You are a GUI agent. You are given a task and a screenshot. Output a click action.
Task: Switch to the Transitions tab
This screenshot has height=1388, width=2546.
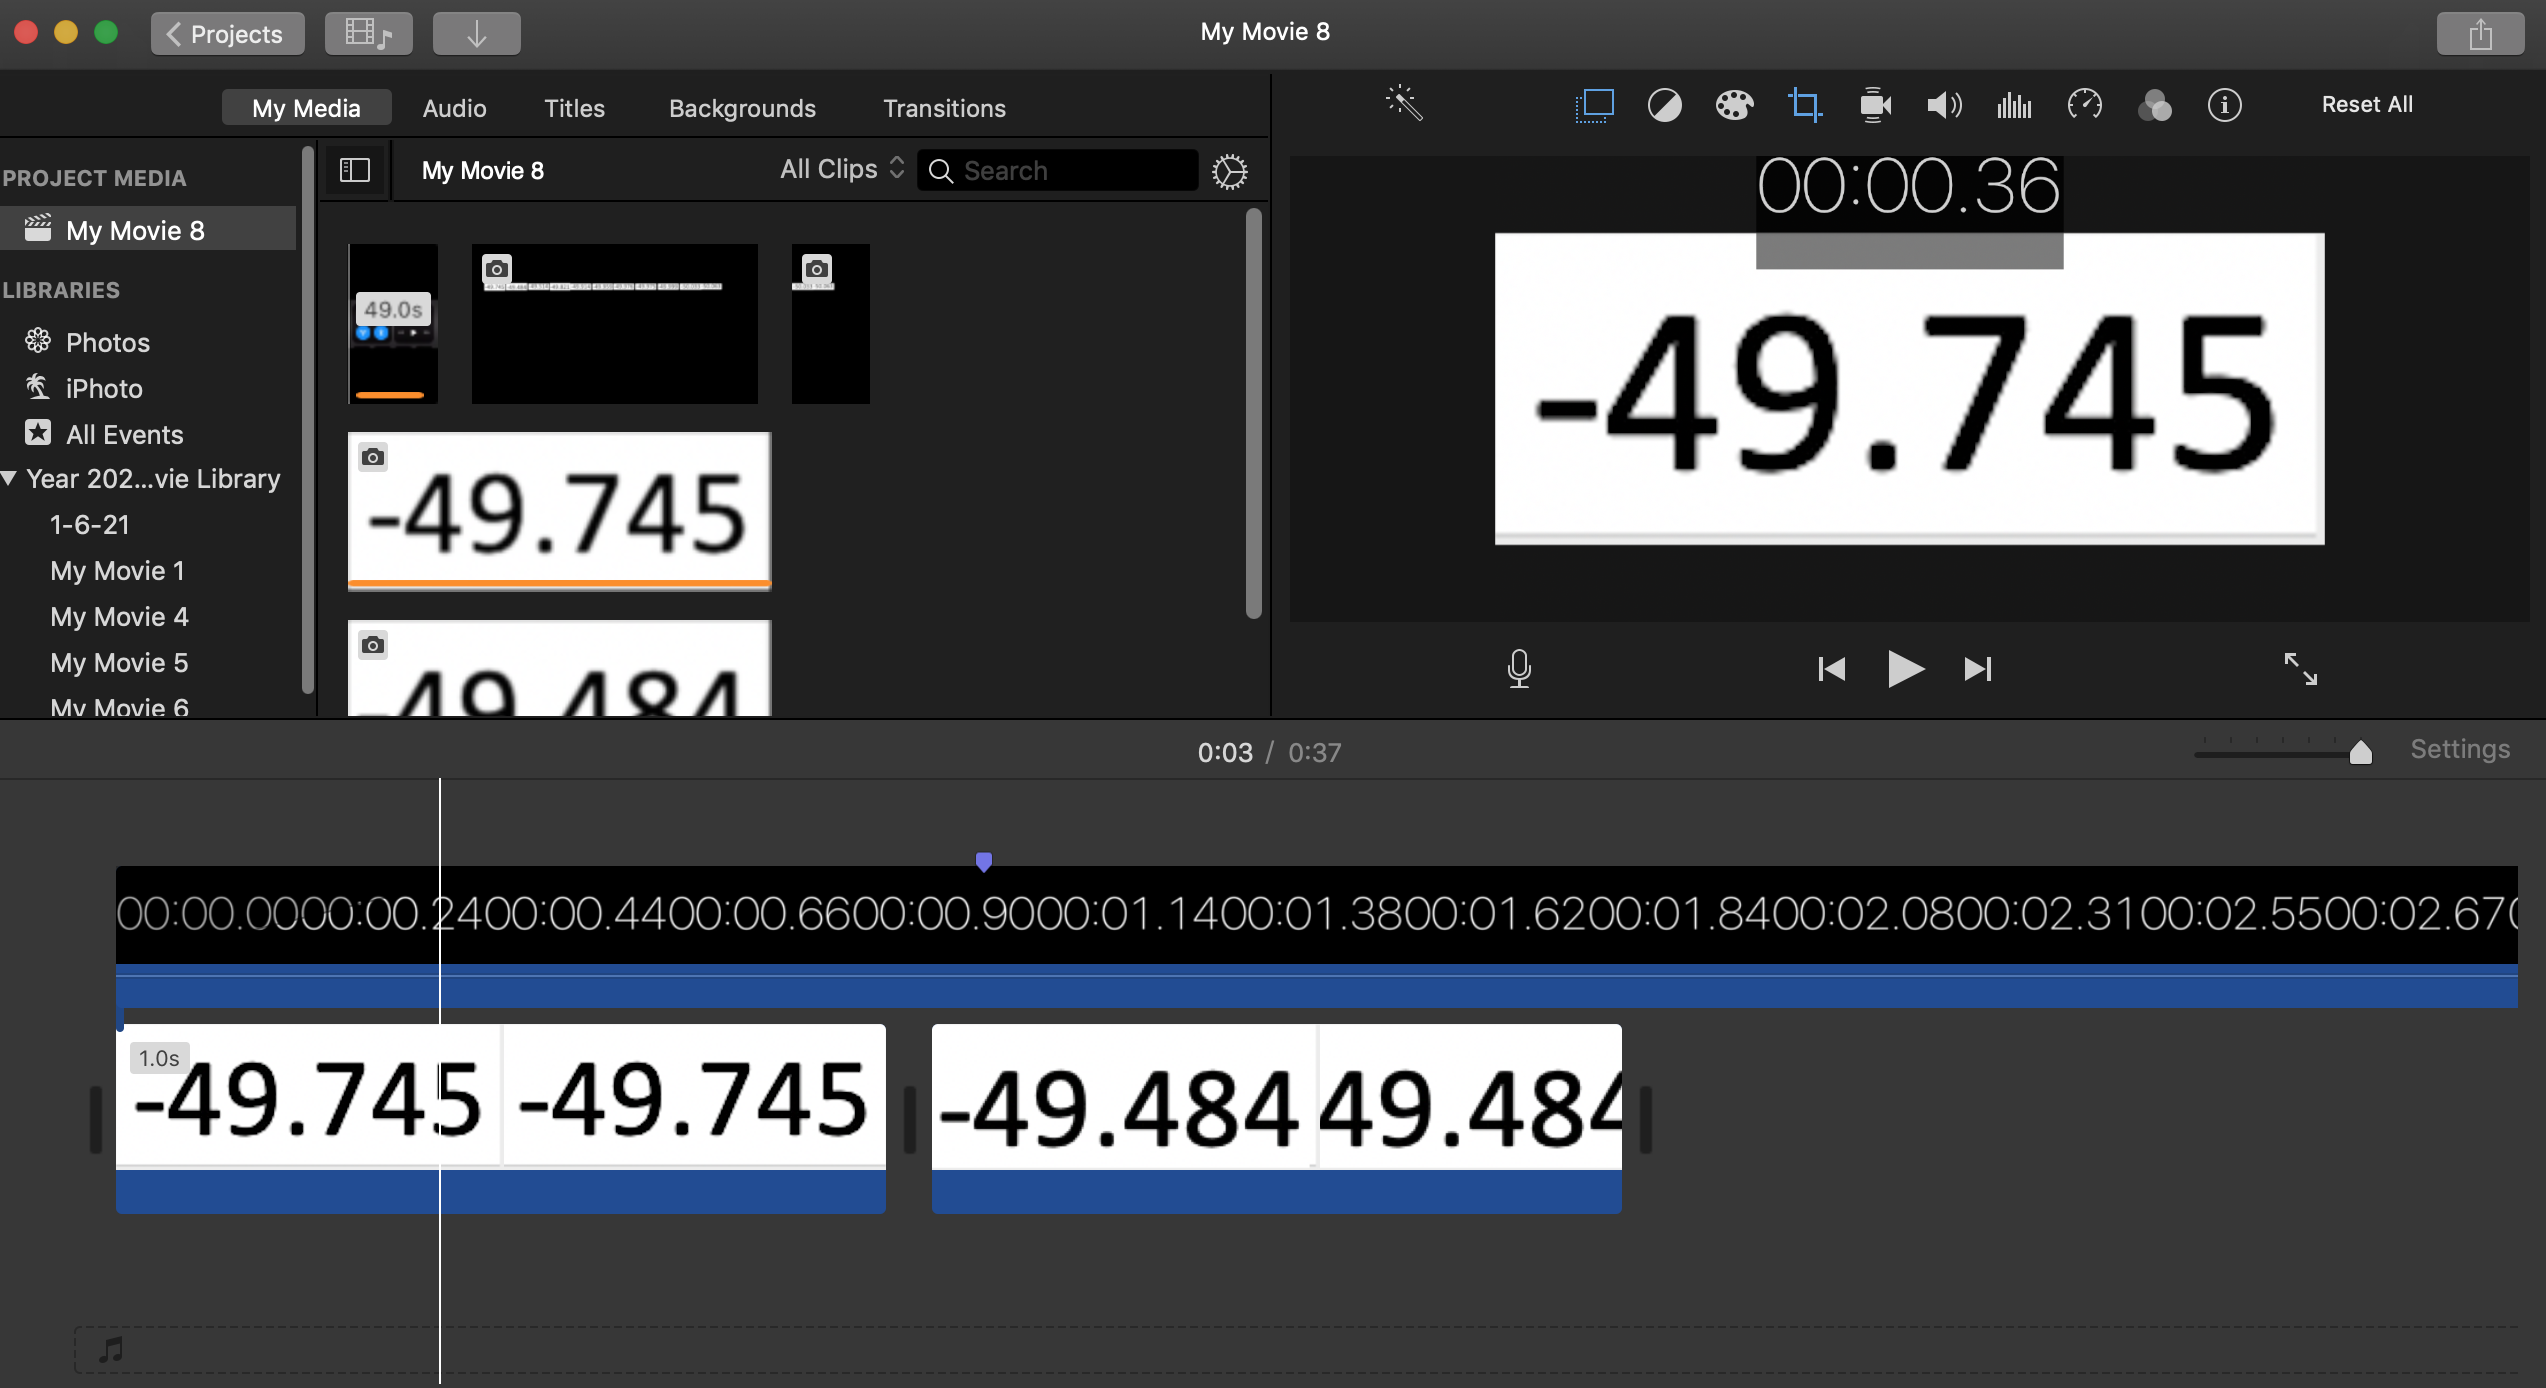pos(943,108)
